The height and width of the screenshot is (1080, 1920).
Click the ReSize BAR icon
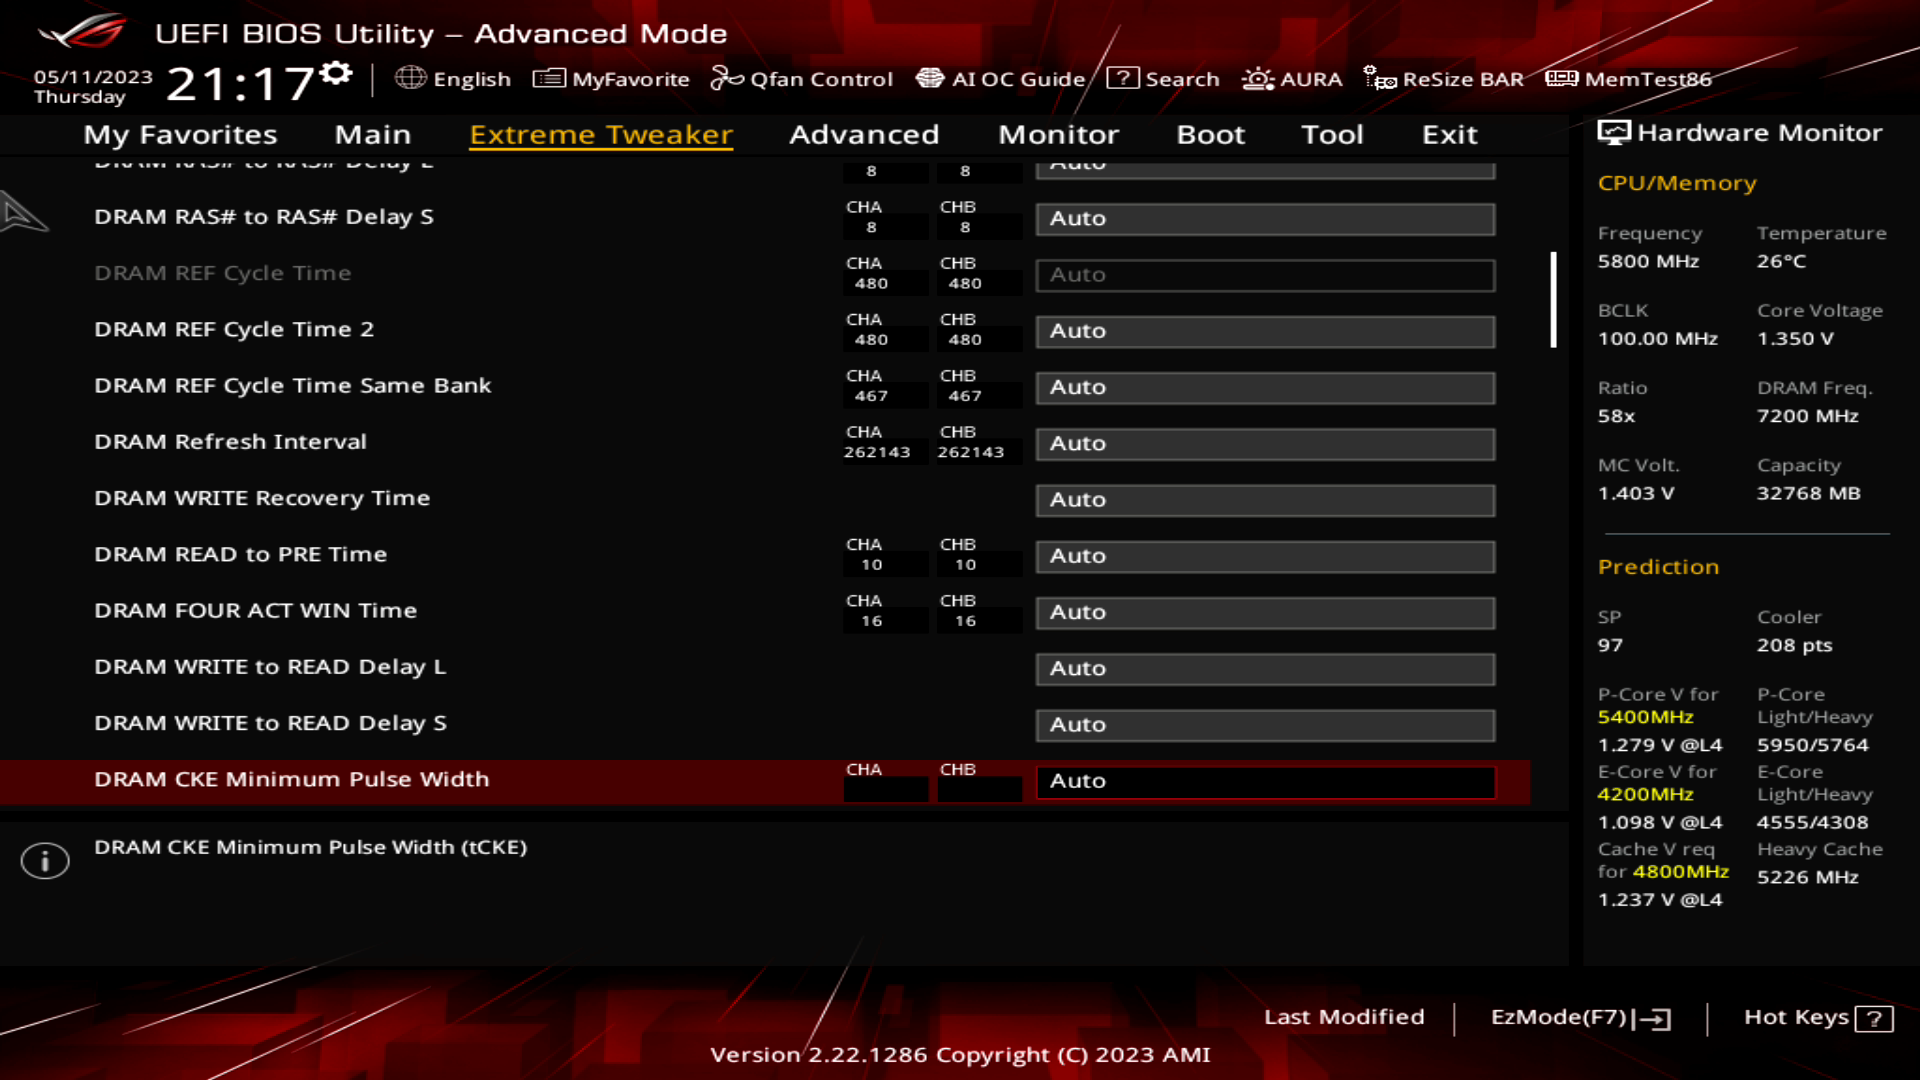[1380, 78]
